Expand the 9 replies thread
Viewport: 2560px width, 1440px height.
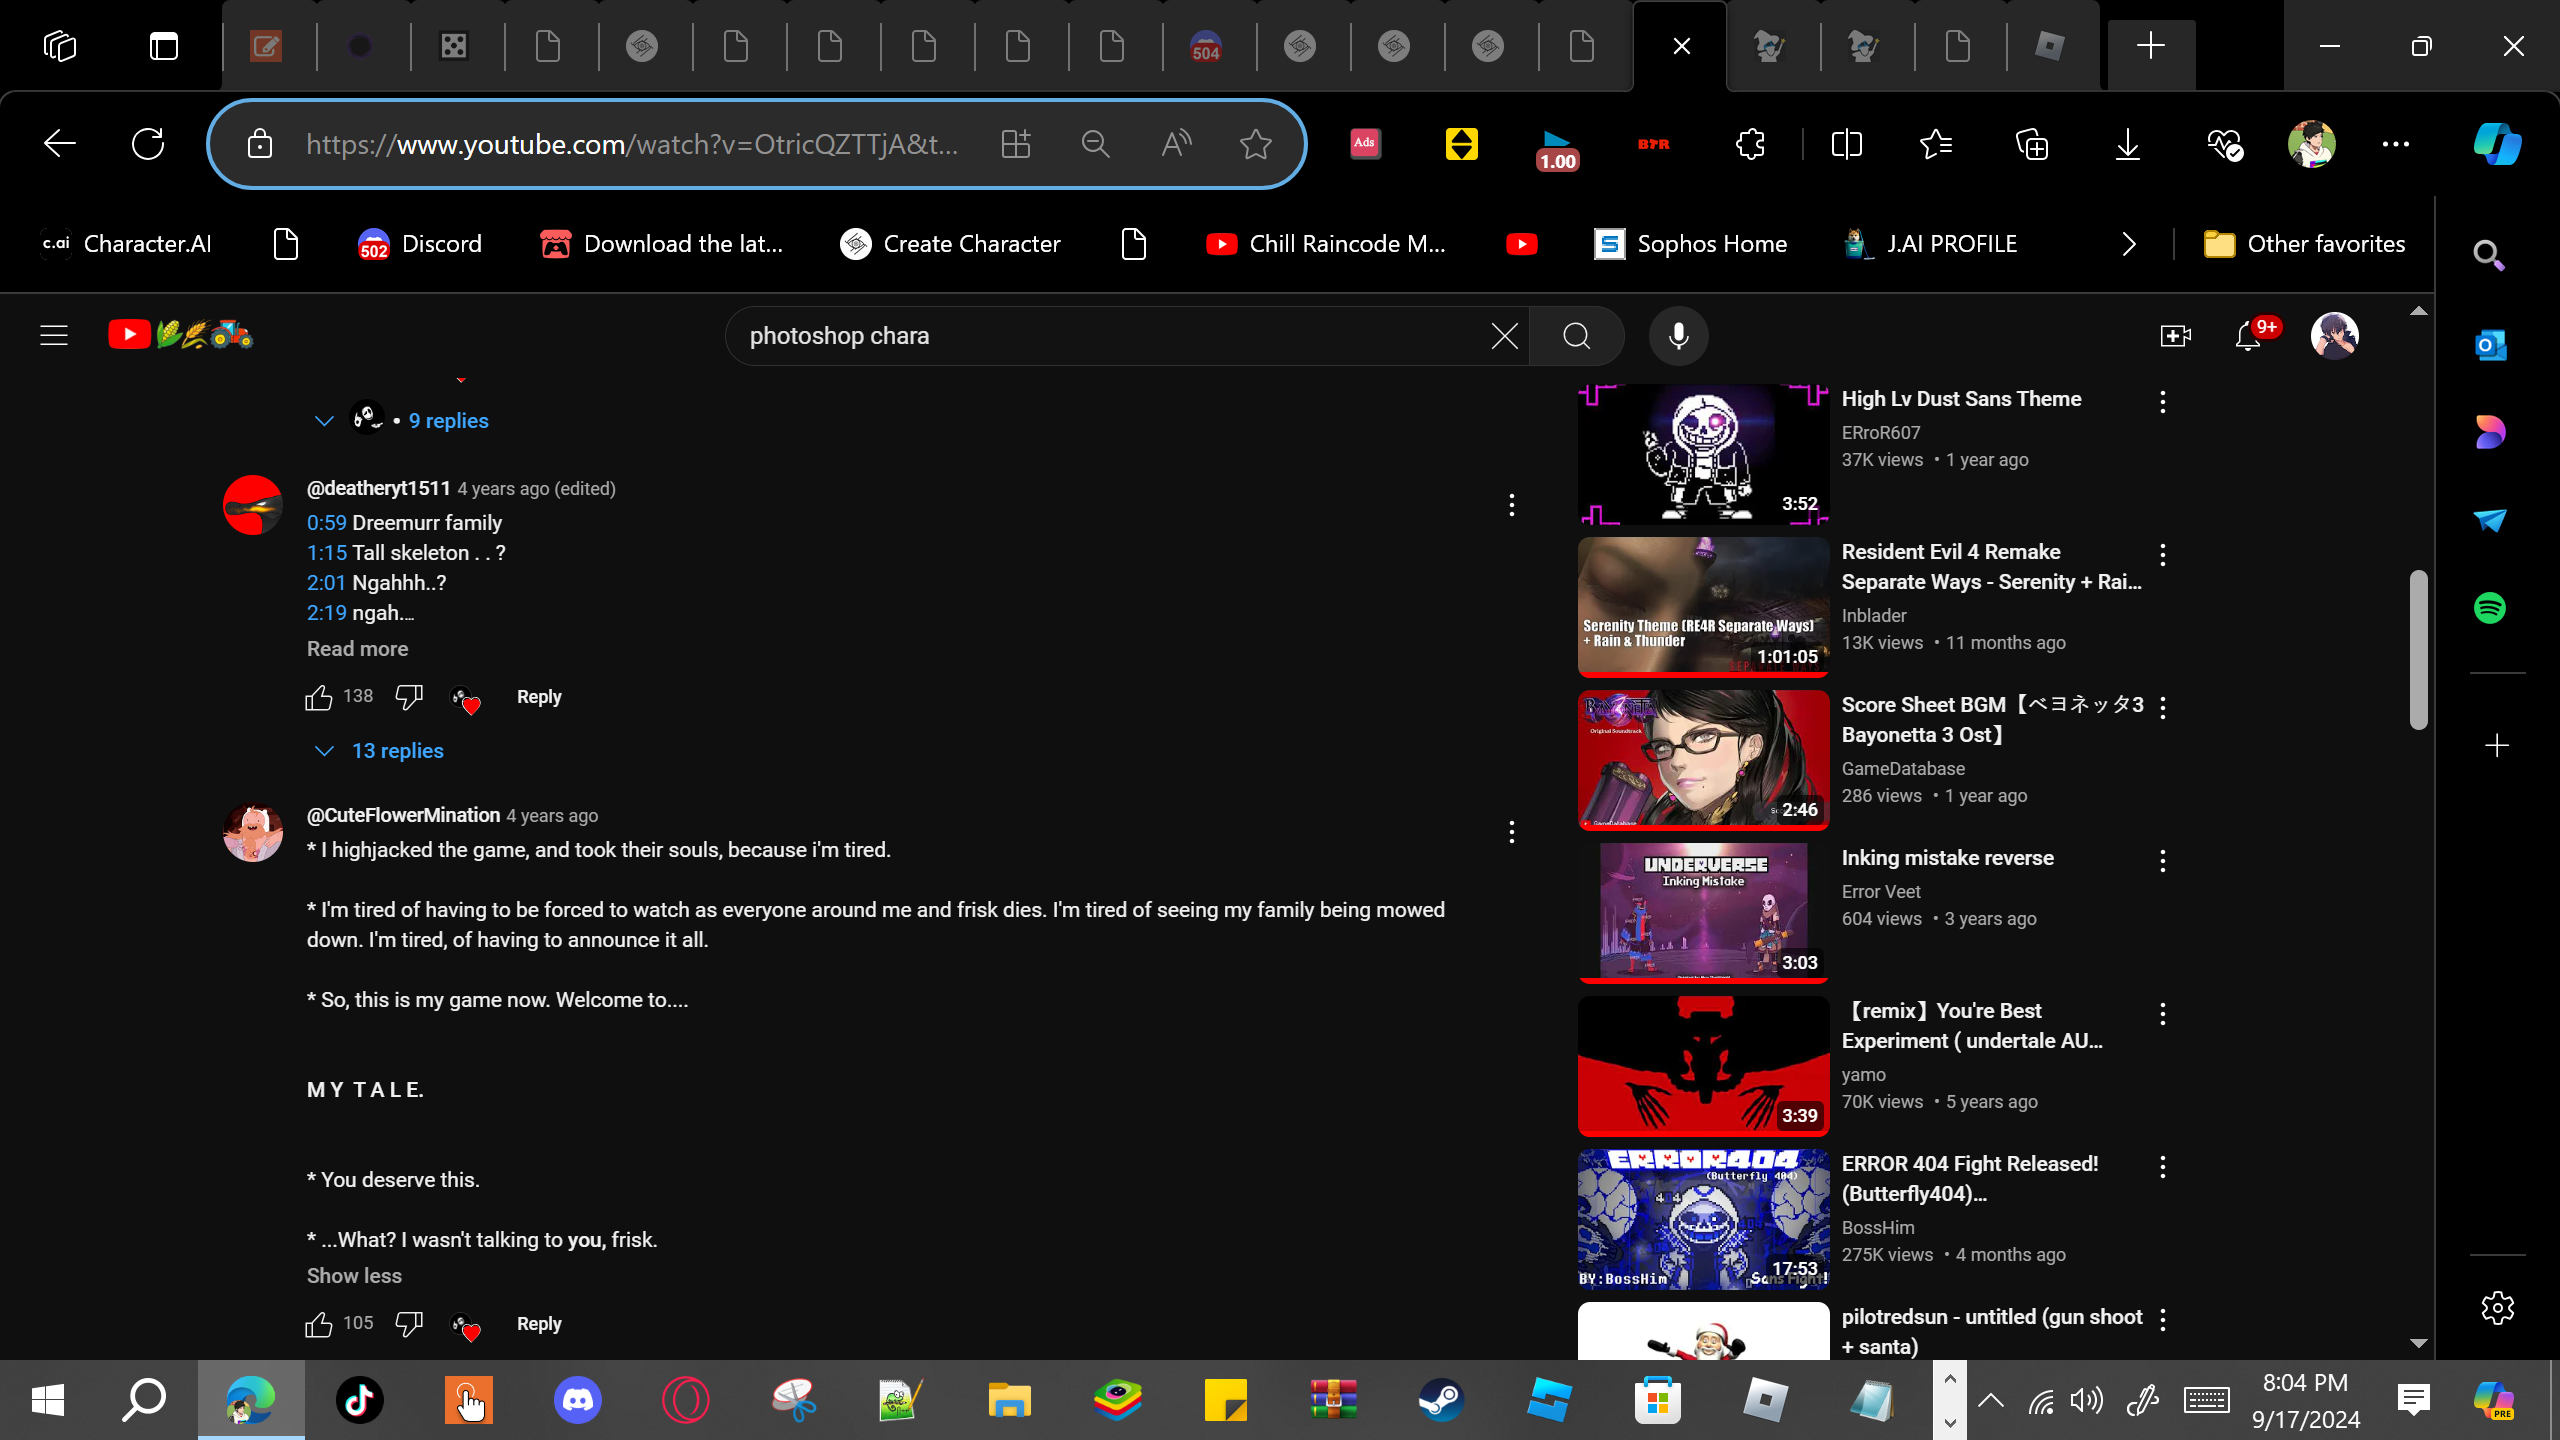447,421
